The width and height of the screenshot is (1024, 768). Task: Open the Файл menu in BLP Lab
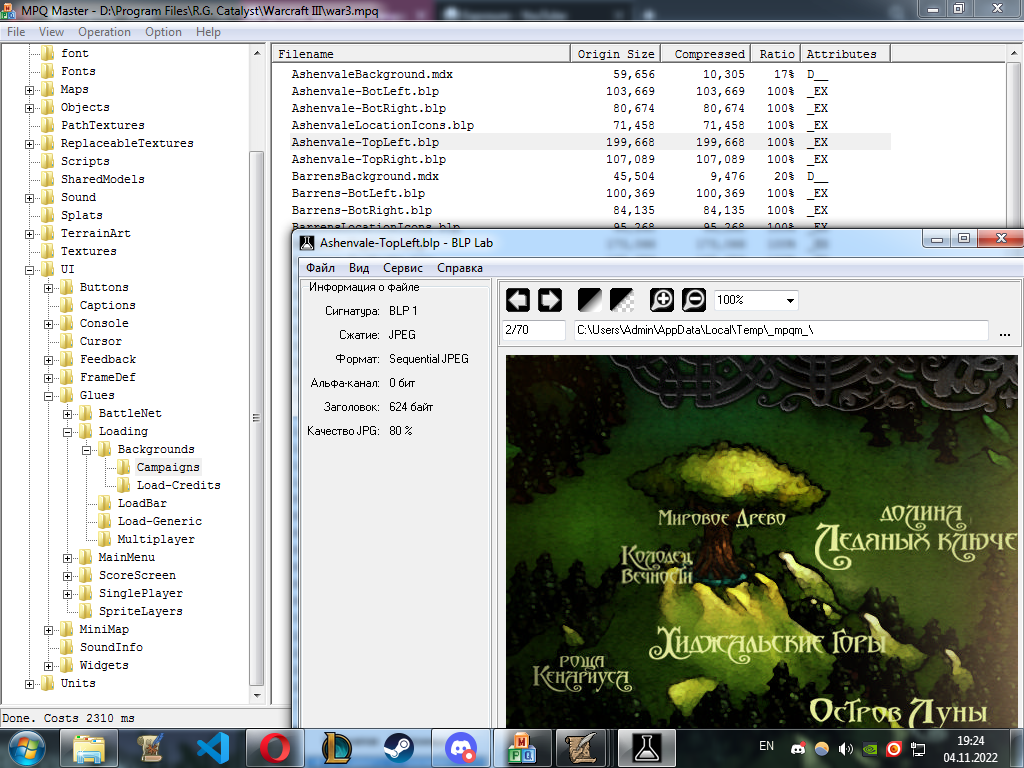click(320, 268)
